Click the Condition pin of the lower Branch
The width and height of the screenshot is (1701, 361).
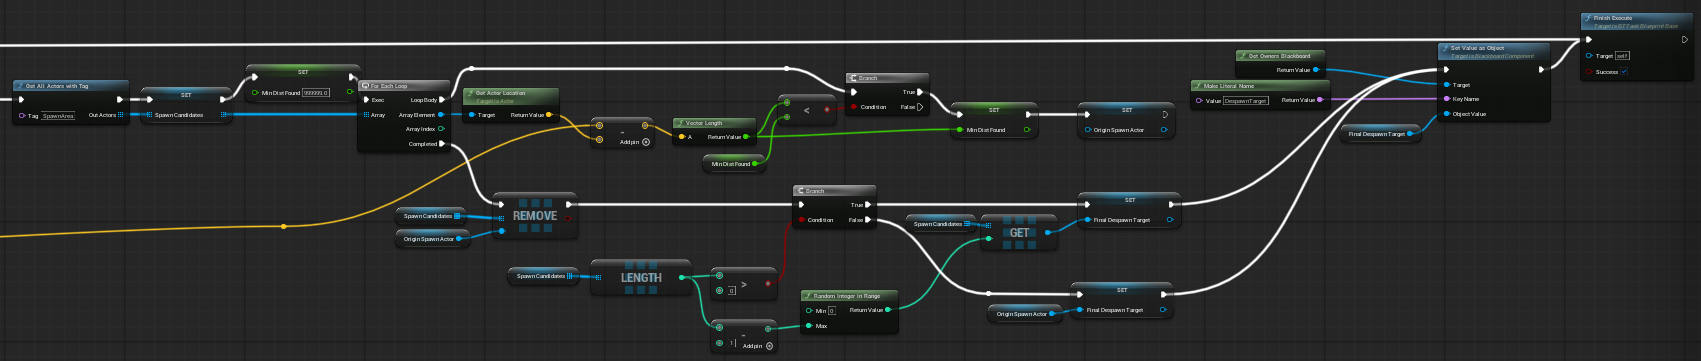tap(801, 220)
